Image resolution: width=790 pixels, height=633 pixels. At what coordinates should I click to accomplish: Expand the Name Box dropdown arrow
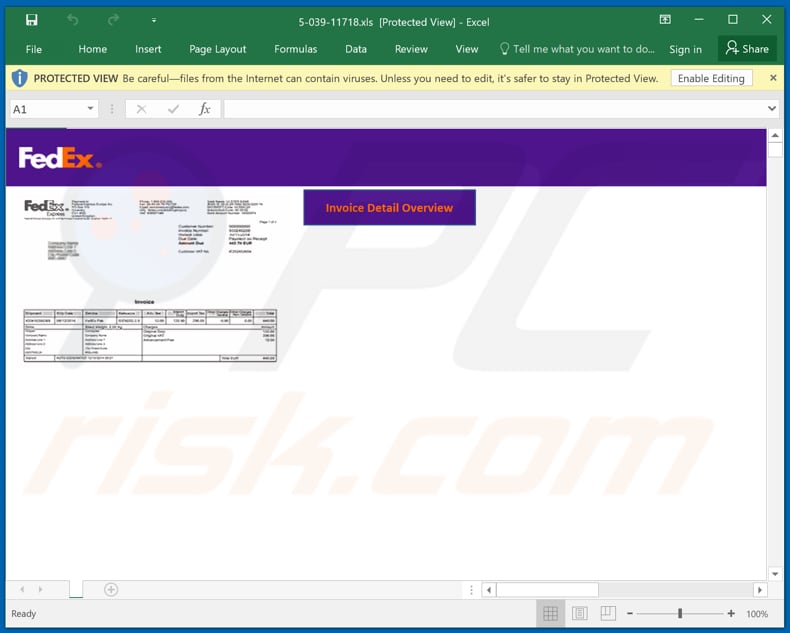(90, 108)
